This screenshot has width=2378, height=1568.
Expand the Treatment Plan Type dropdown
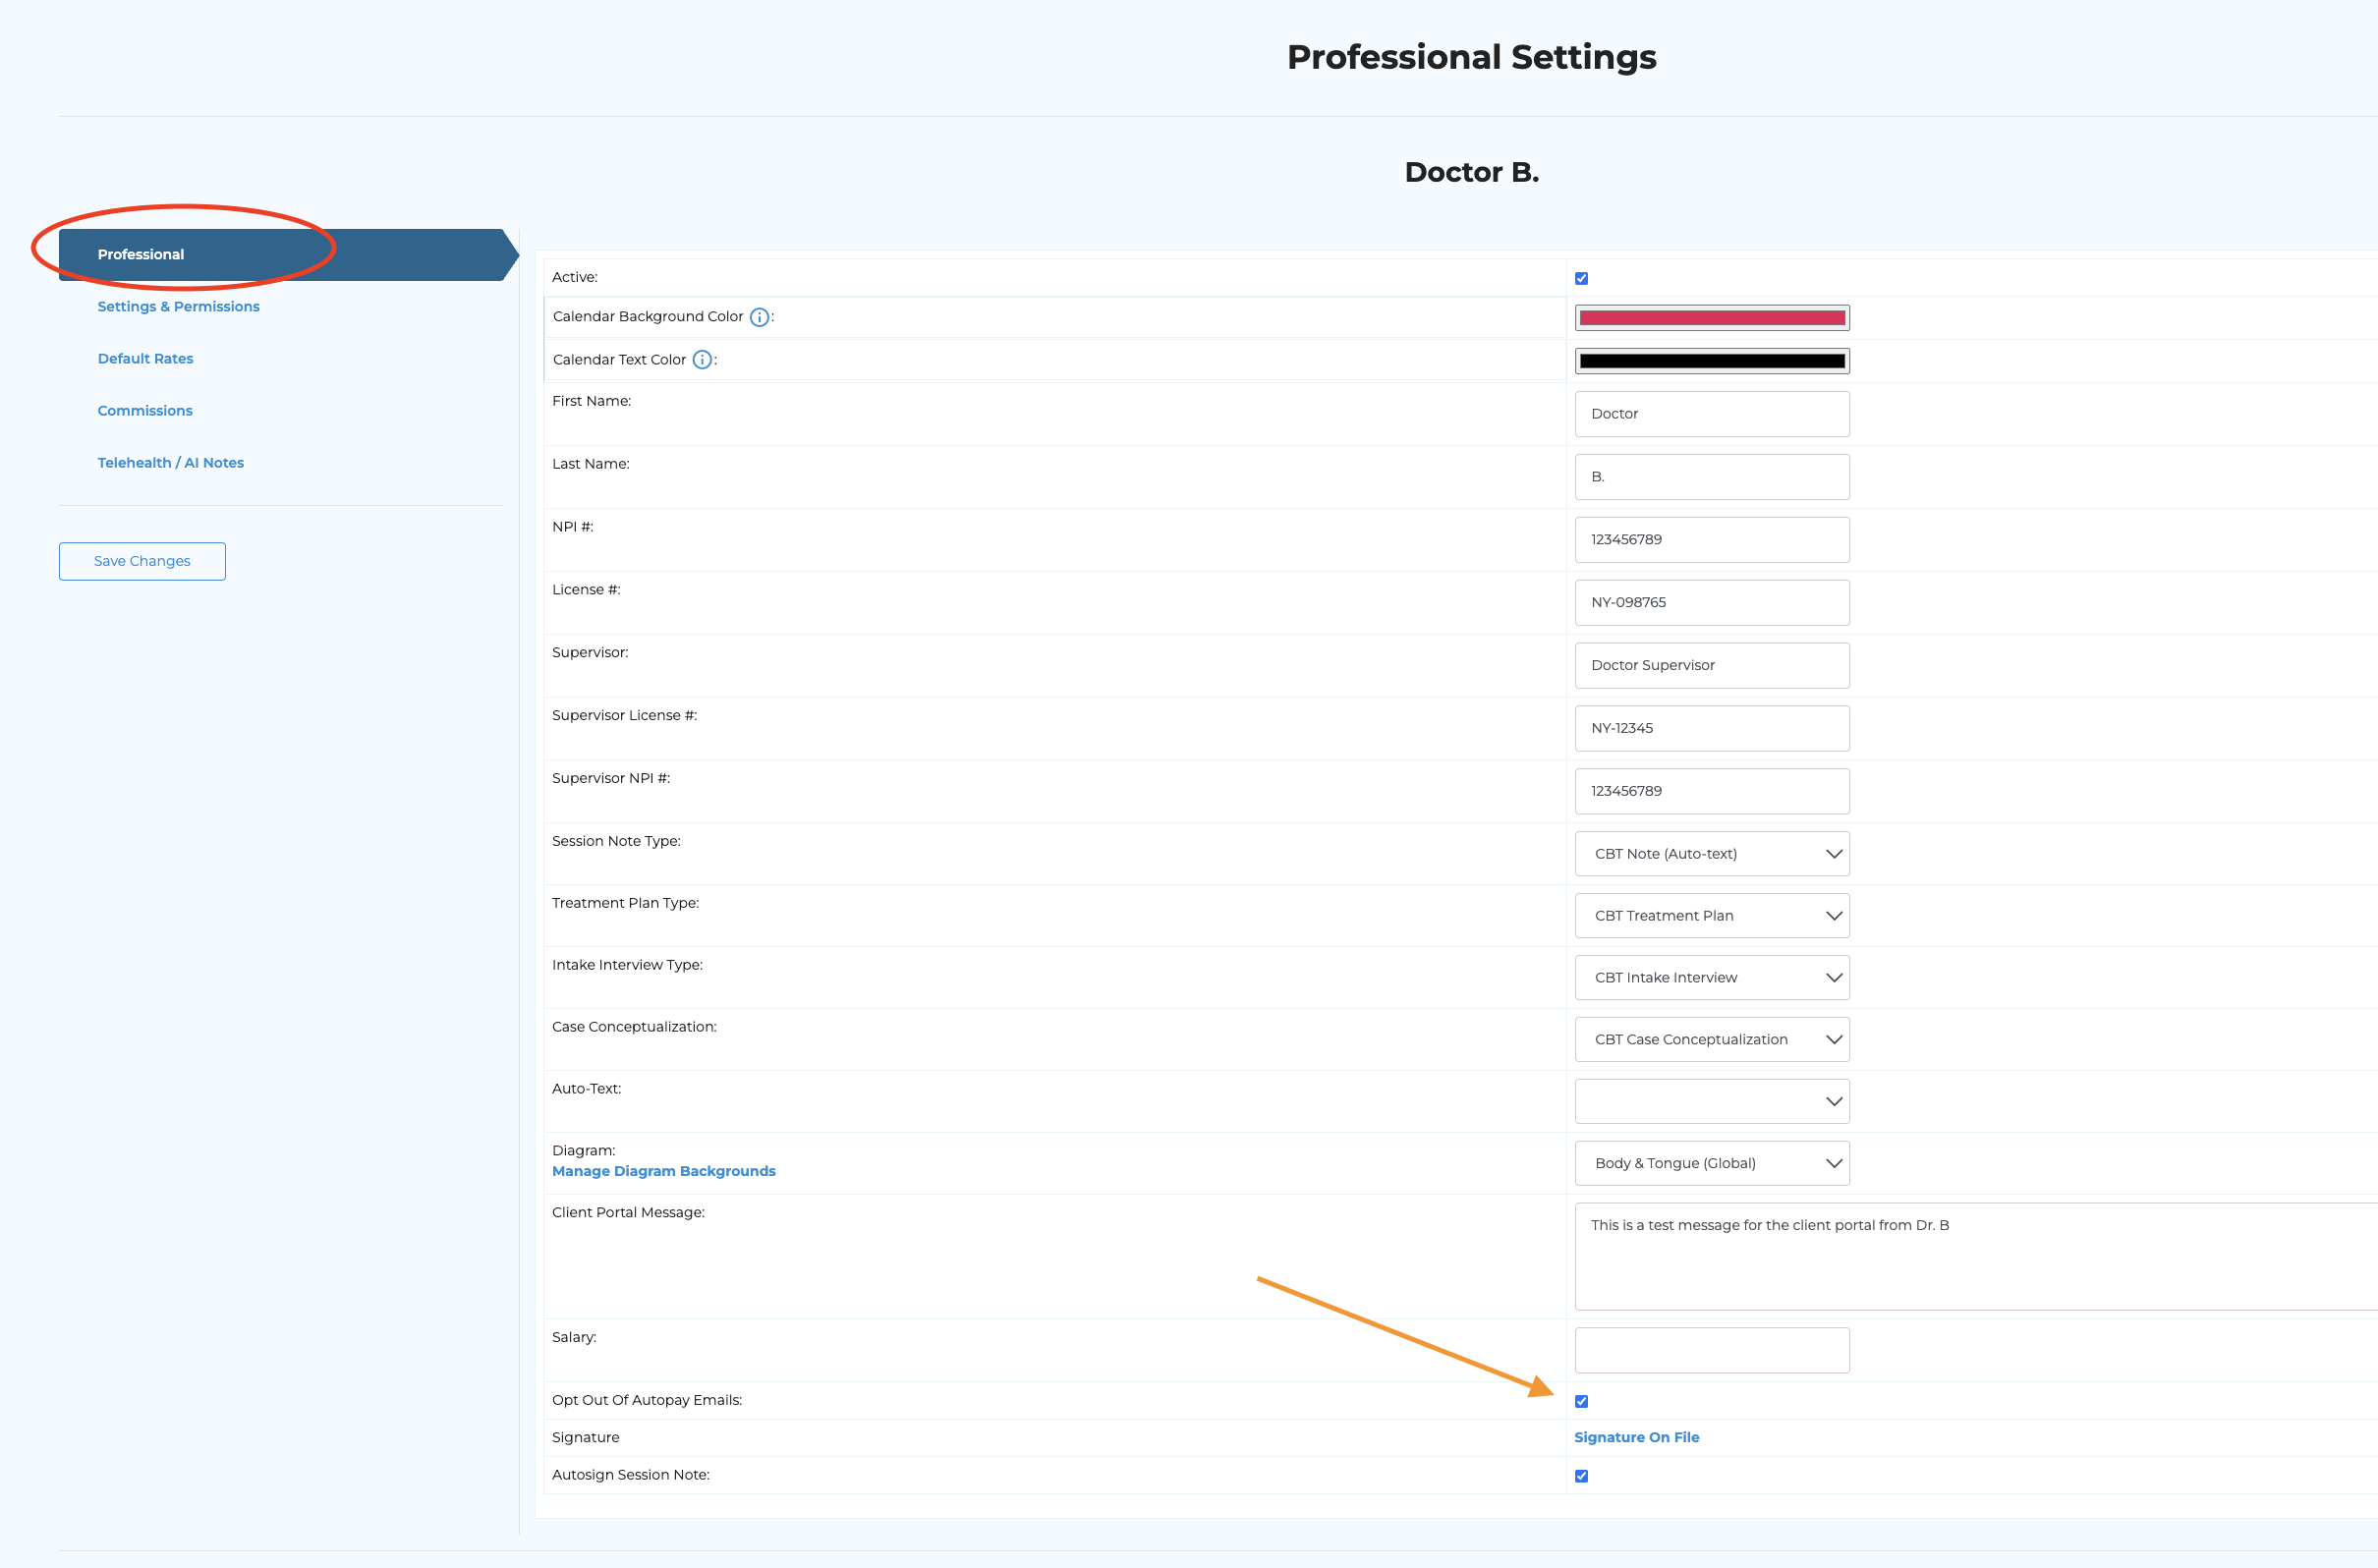(1711, 916)
